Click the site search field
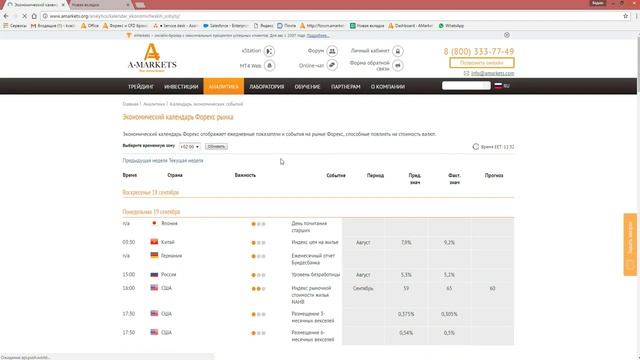The height and width of the screenshot is (360, 640). pyautogui.click(x=466, y=86)
